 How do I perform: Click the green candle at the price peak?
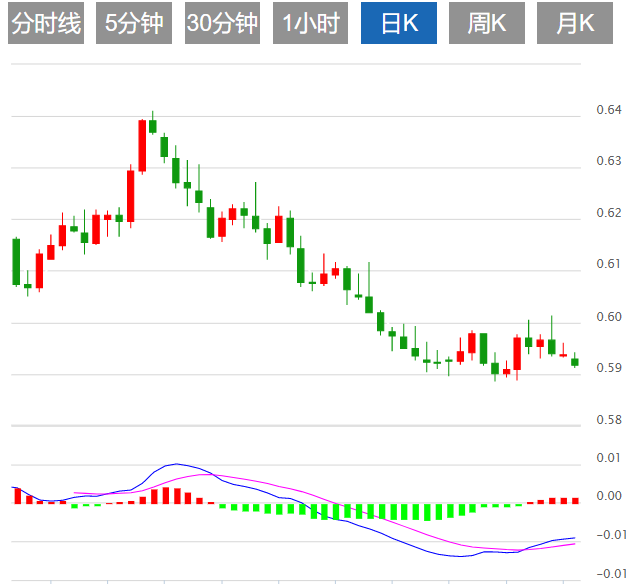(153, 126)
